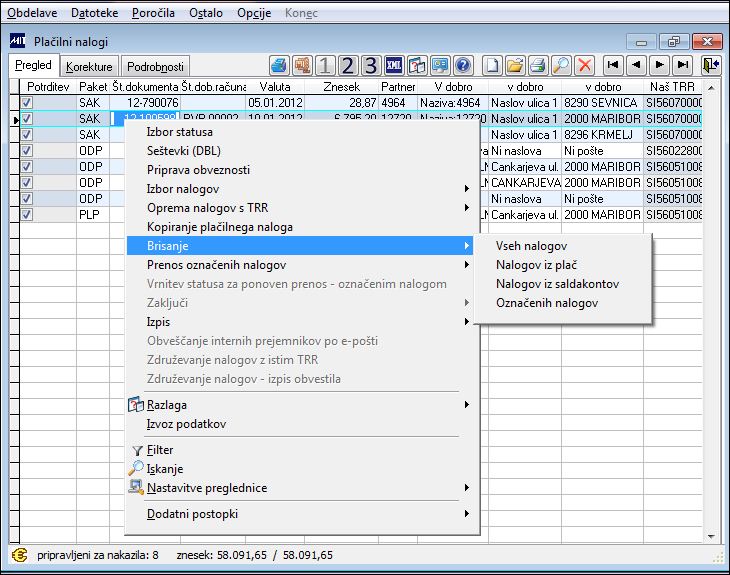This screenshot has height=575, width=730.
Task: Open the Poročila menu
Action: (153, 13)
